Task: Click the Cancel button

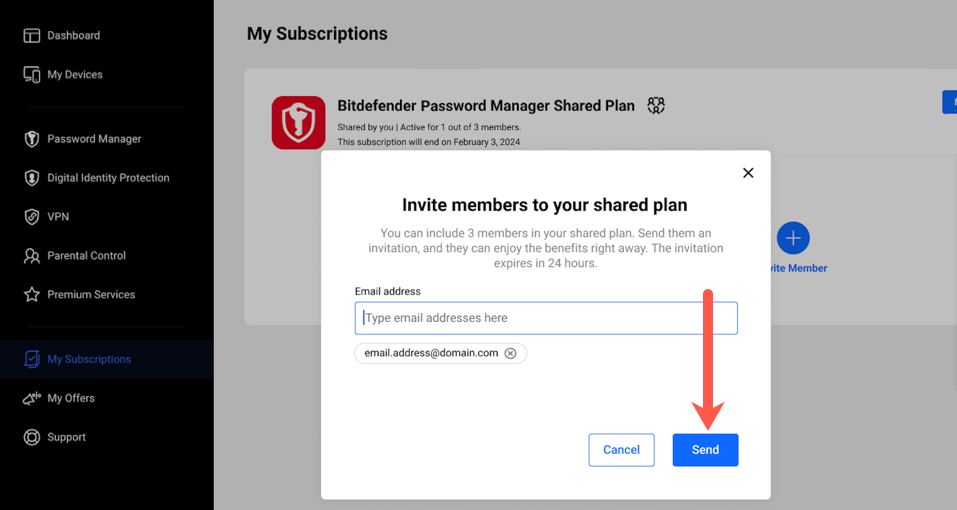Action: (621, 450)
